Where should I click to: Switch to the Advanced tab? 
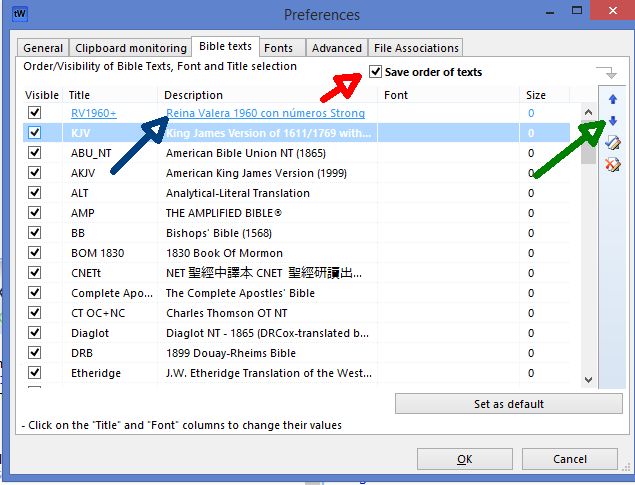[x=337, y=48]
